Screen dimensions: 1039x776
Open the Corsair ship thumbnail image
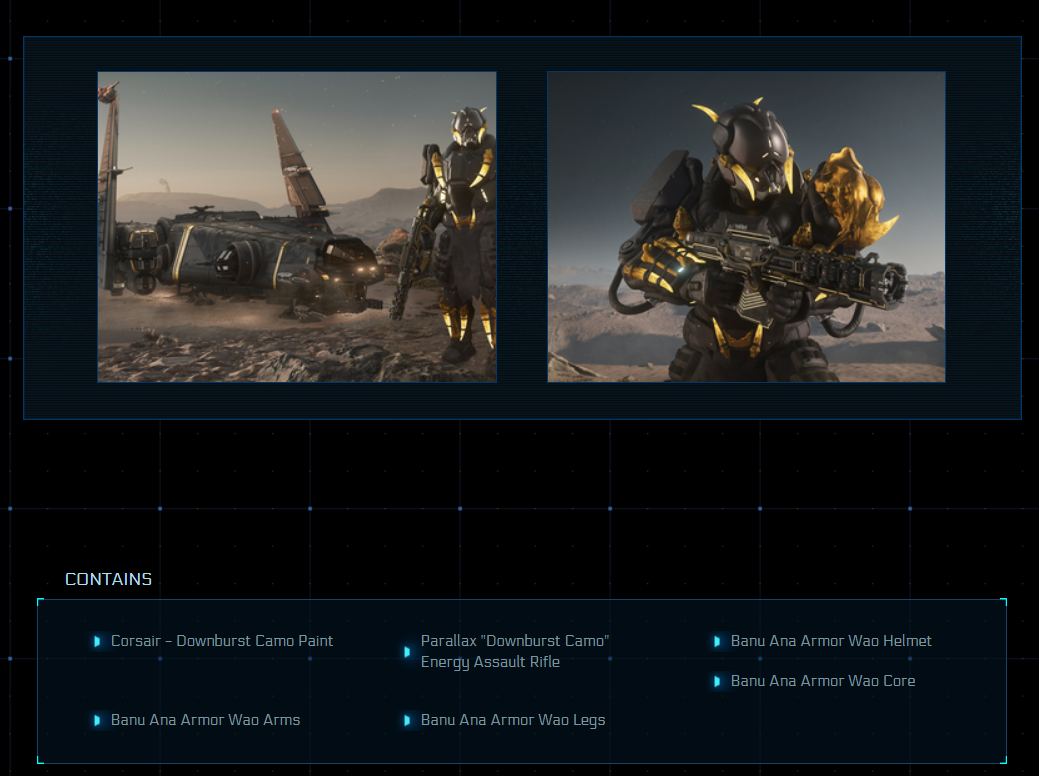(x=297, y=227)
